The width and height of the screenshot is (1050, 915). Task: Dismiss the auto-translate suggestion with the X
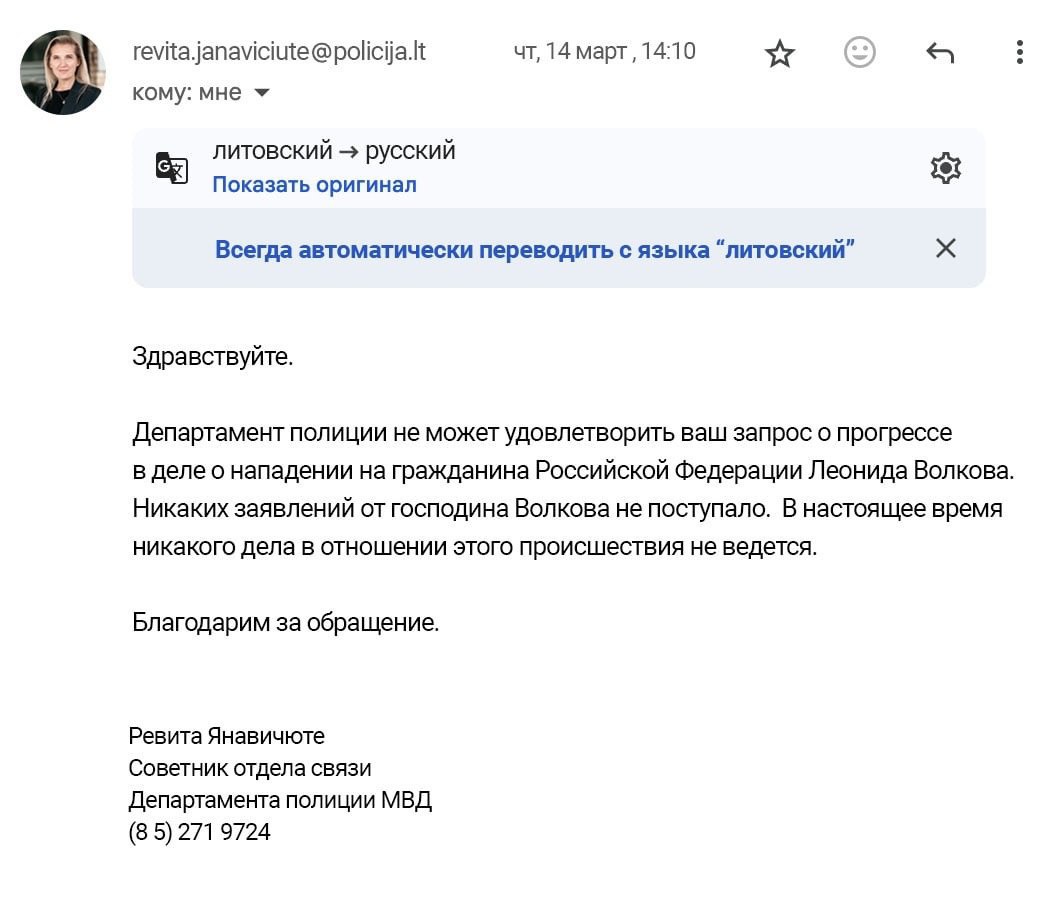point(945,248)
